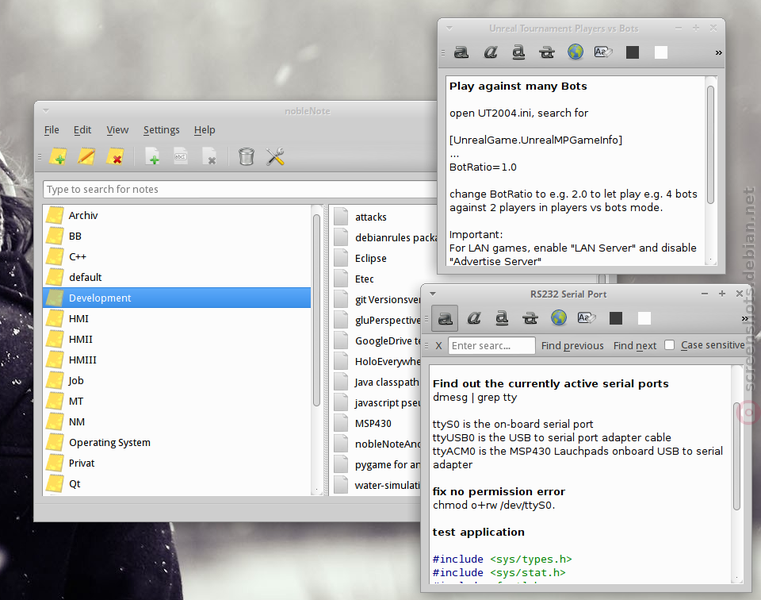The height and width of the screenshot is (600, 761).
Task: Open the File menu
Action: [51, 130]
